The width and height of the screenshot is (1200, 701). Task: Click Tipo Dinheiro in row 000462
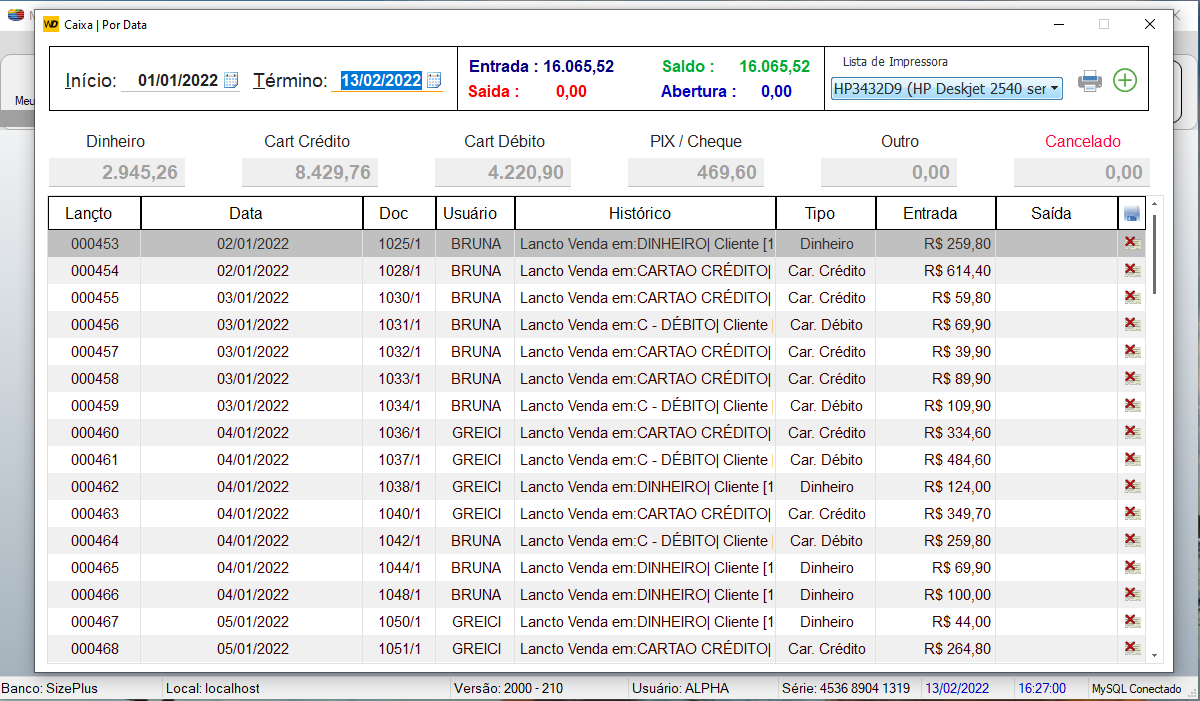(x=827, y=487)
